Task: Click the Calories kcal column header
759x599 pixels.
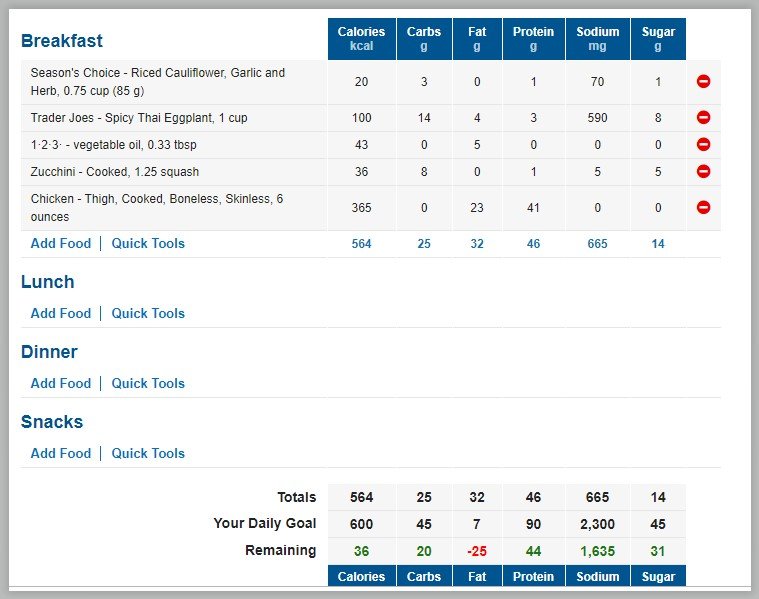Action: 362,39
